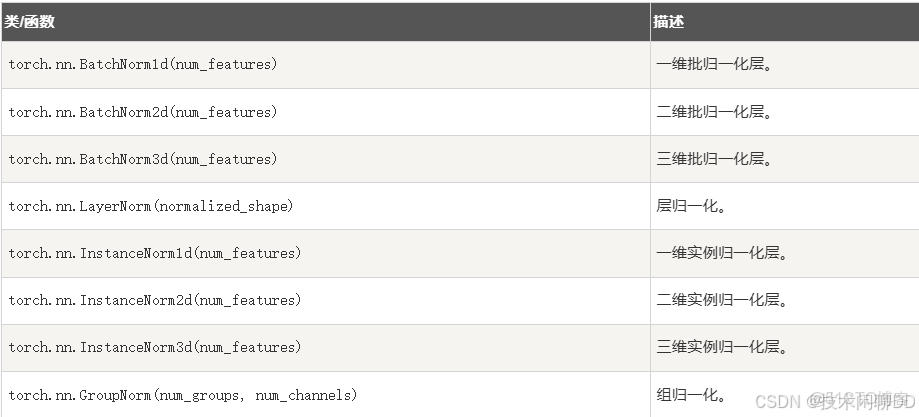Select the torch.nn.BatchNorm1d(num_features) cell
The image size is (919, 417).
[143, 65]
